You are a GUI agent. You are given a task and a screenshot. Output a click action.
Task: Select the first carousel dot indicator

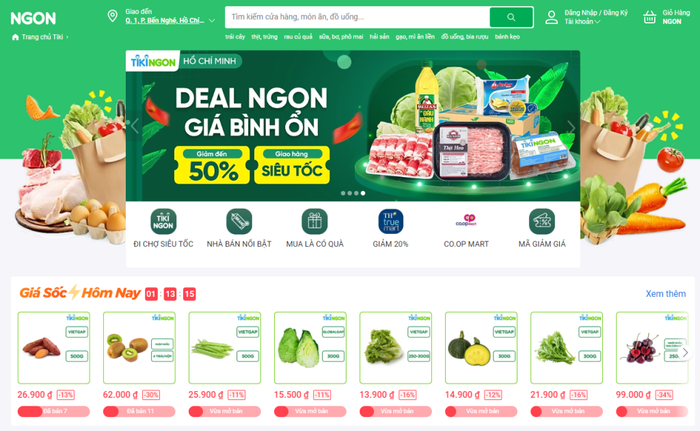point(343,193)
